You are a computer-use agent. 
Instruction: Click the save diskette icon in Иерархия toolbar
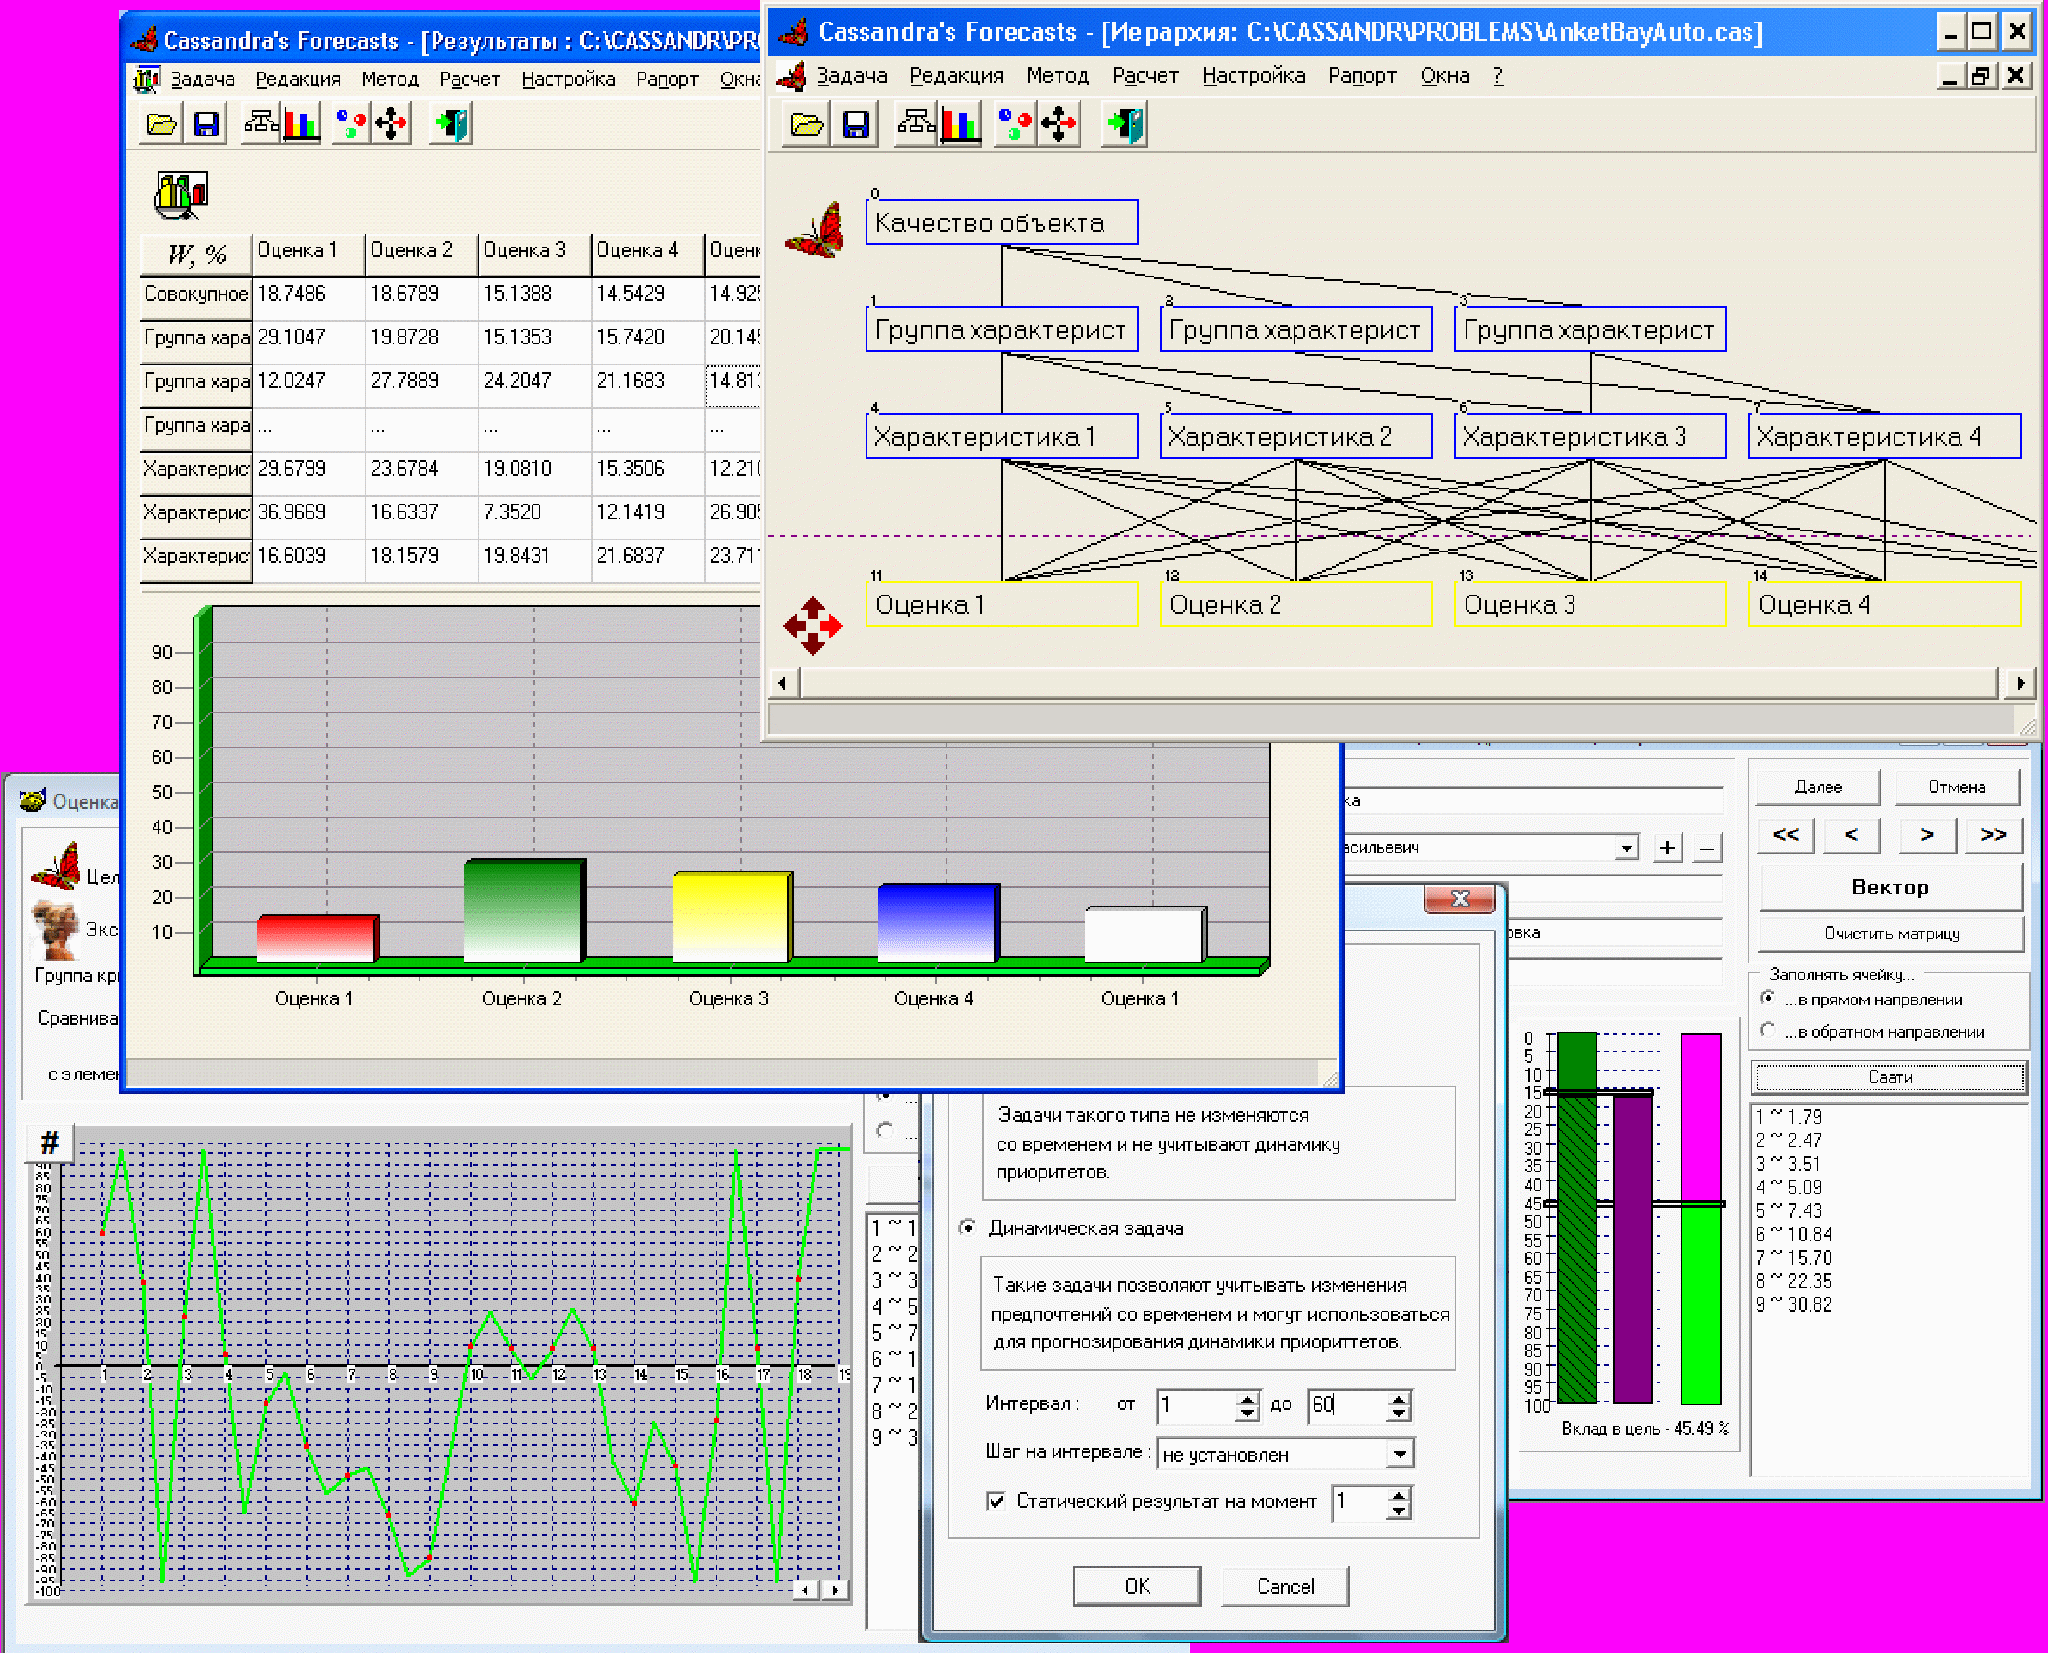pos(856,125)
